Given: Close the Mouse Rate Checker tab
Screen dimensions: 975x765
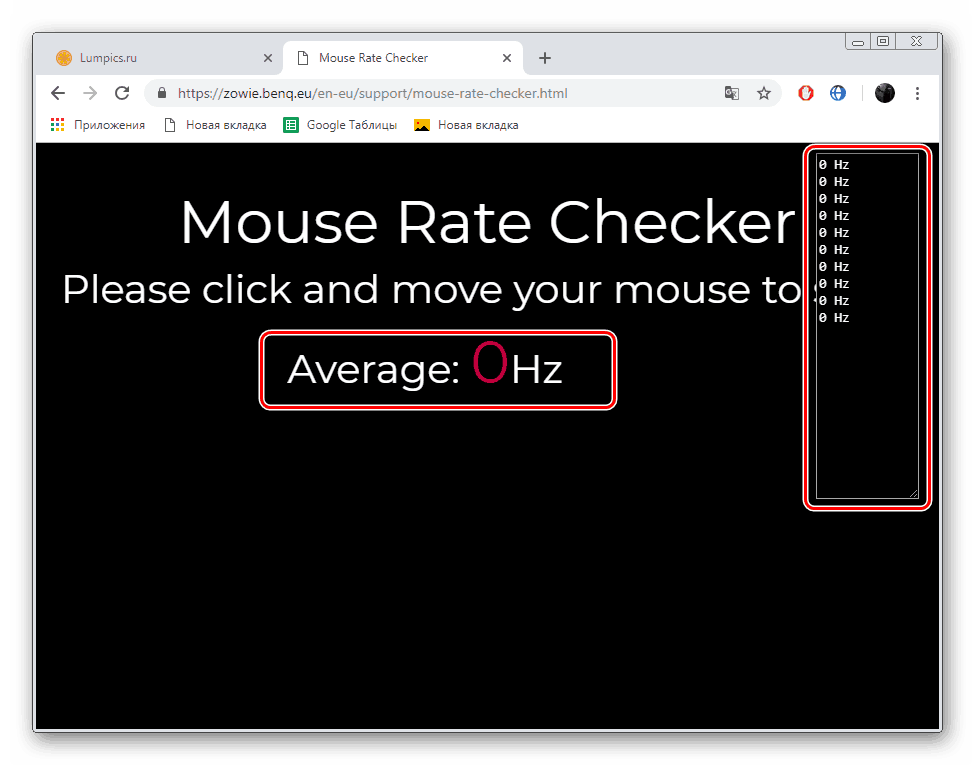Looking at the screenshot, I should [x=507, y=58].
